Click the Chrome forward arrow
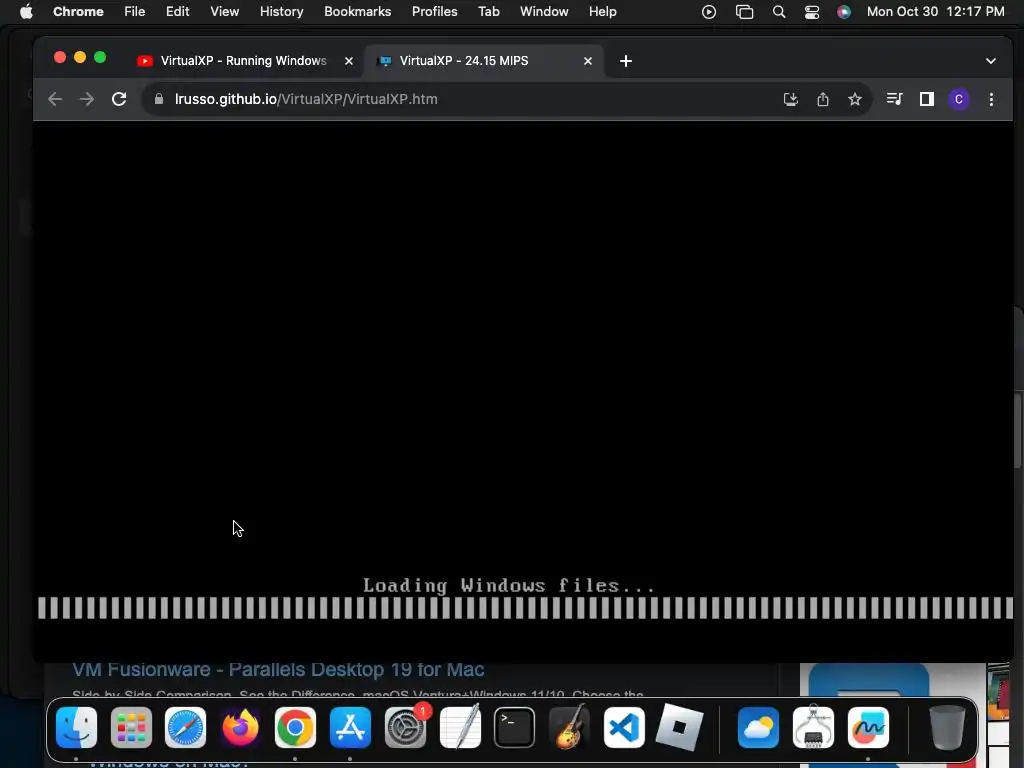Screen dimensions: 1024x768 pos(87,99)
